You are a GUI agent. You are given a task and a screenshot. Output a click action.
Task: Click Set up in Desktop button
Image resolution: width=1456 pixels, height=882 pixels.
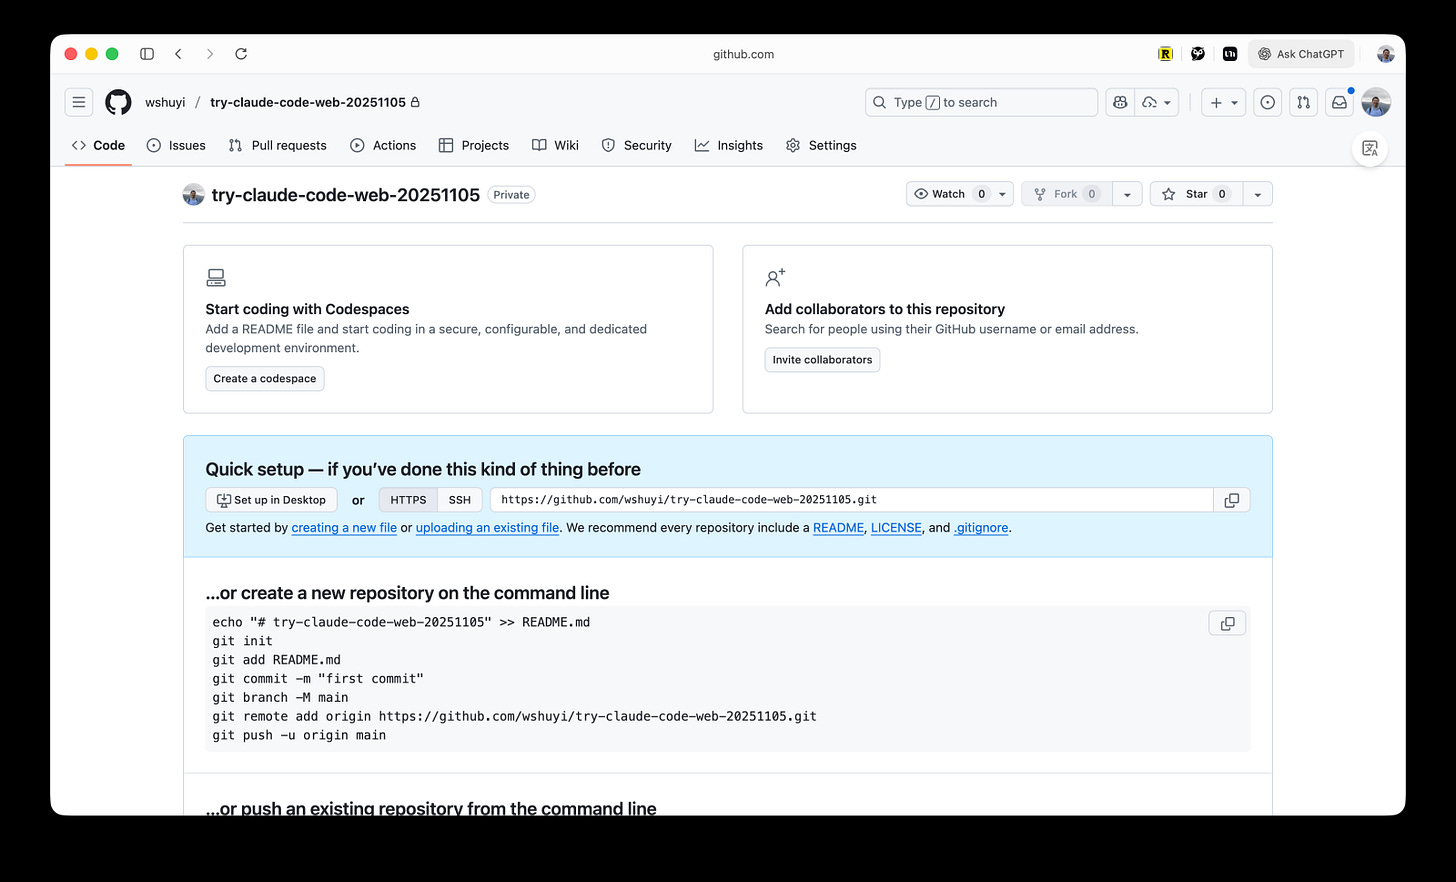(271, 500)
